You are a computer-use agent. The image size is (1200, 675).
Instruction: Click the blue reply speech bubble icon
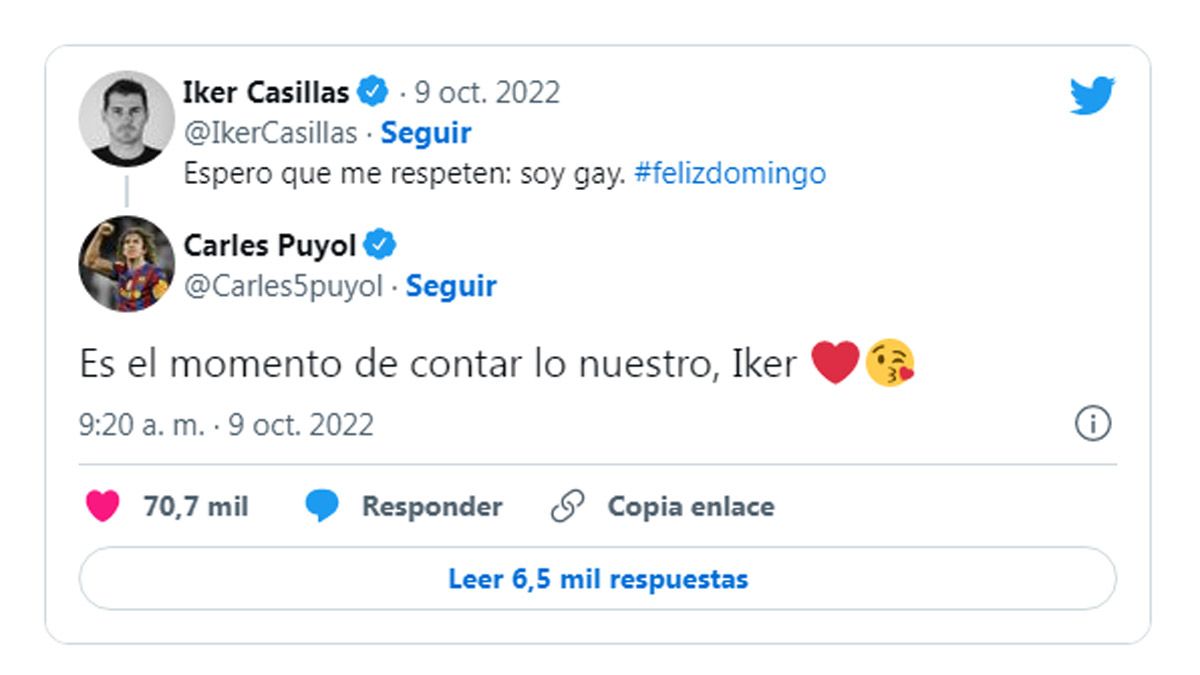(x=322, y=507)
